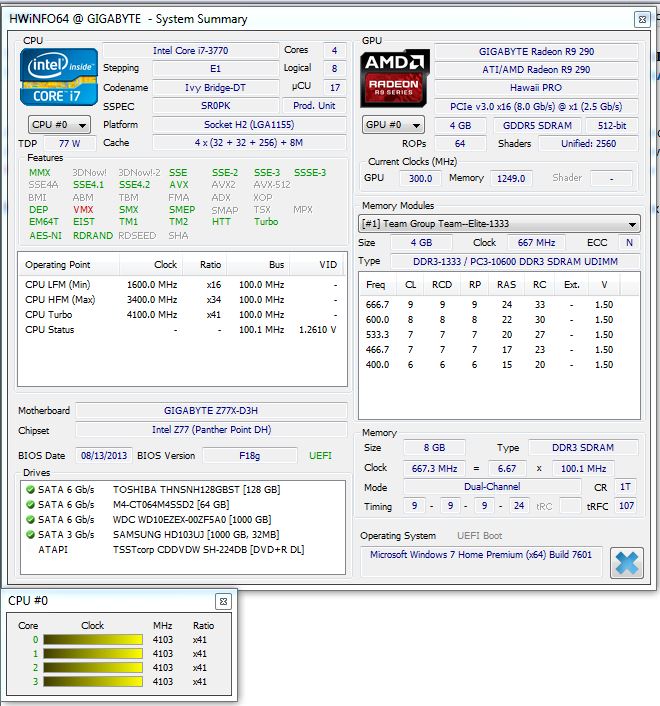Image resolution: width=660 pixels, height=706 pixels.
Task: Click the tRFC 107 value
Action: tap(626, 506)
